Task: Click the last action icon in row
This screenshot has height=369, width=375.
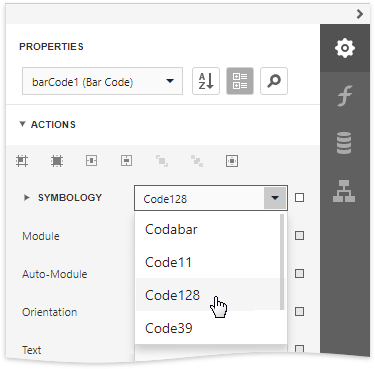Action: (232, 161)
